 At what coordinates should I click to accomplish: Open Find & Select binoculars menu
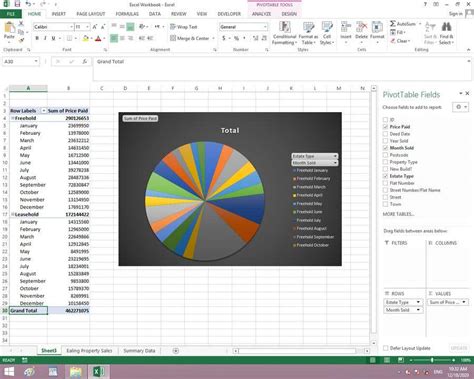coord(446,33)
